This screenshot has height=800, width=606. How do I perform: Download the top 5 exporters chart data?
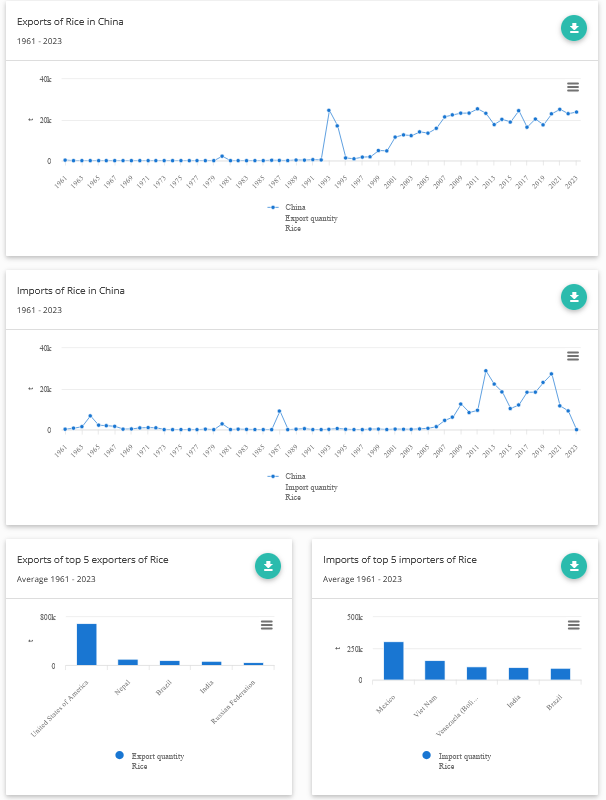coord(268,566)
